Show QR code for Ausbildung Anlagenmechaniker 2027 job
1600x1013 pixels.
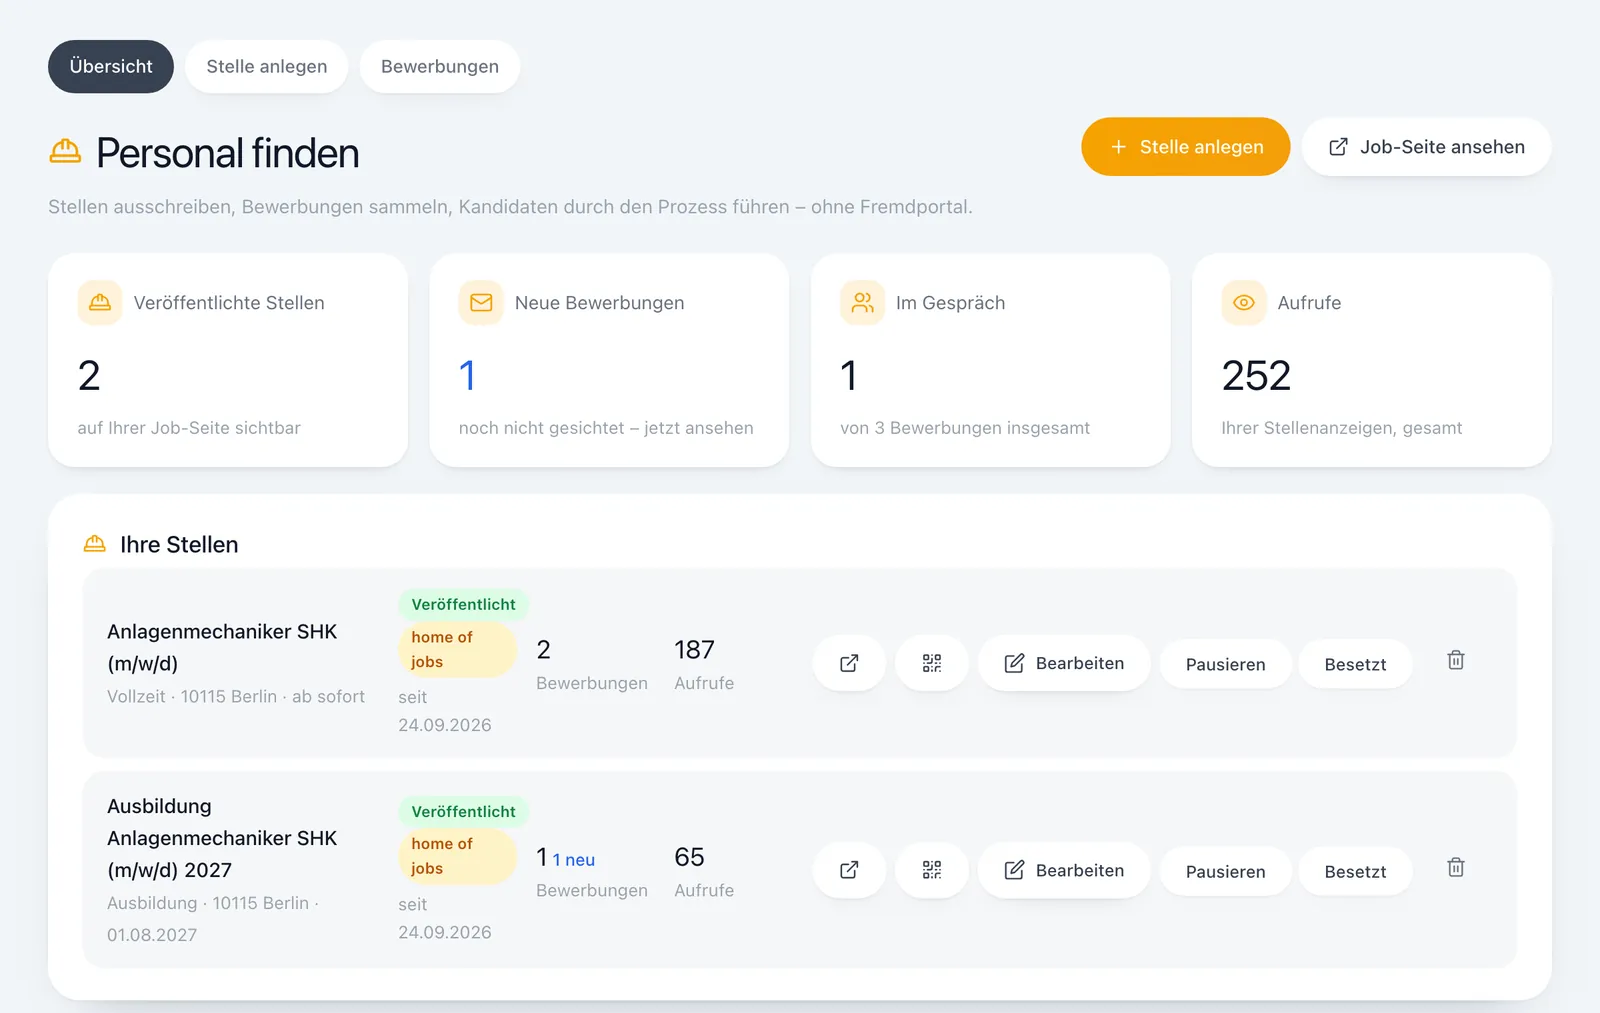pos(932,870)
